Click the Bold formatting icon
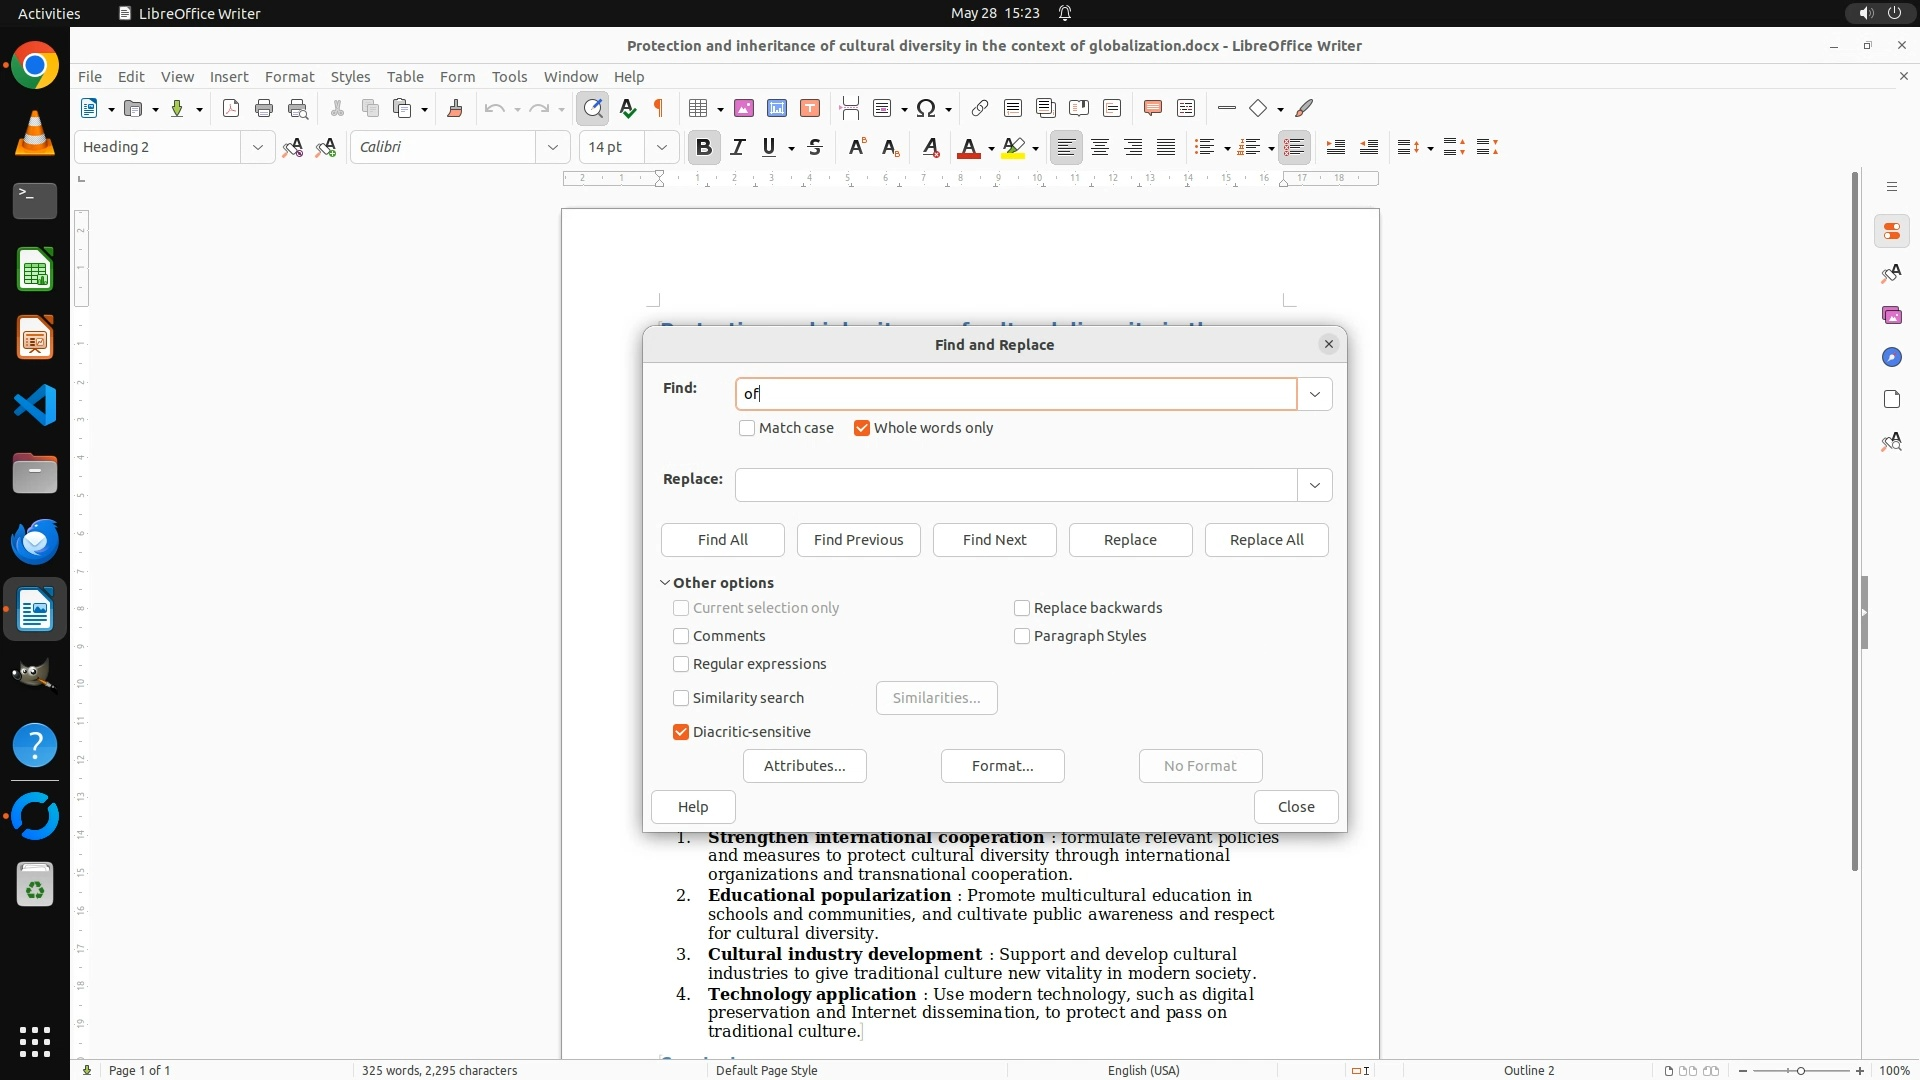 click(703, 147)
